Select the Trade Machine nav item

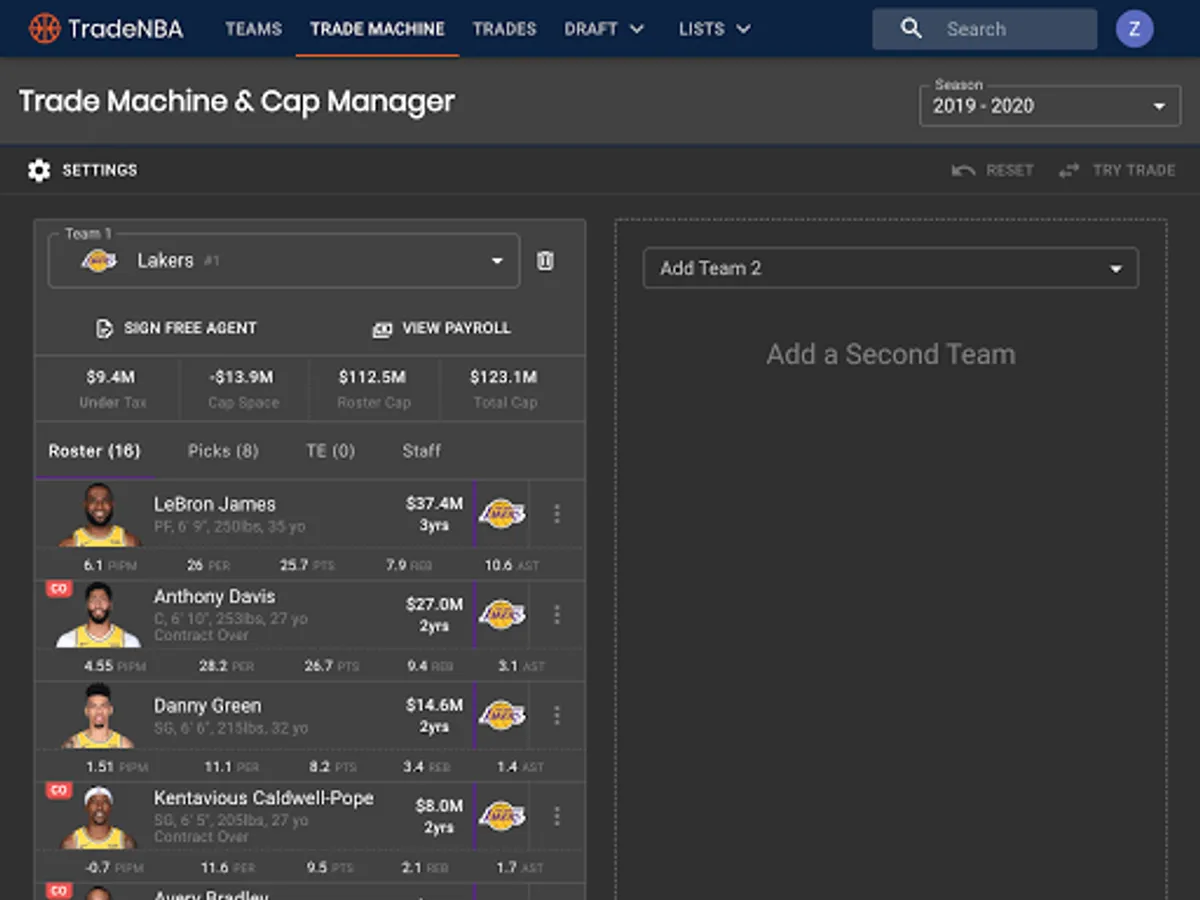coord(378,29)
